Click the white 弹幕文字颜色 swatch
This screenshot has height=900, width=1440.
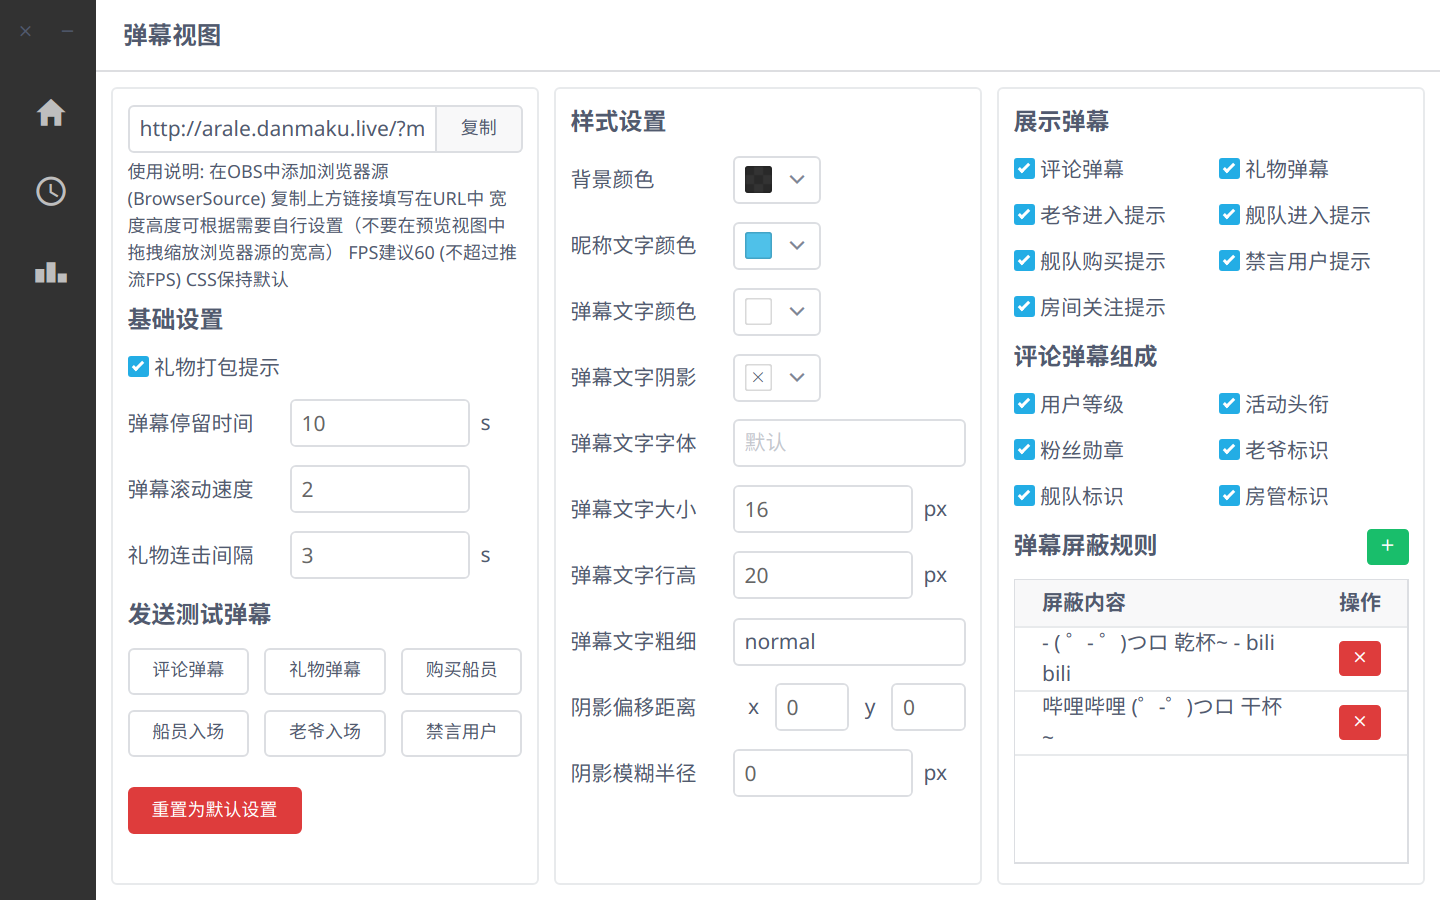(758, 312)
